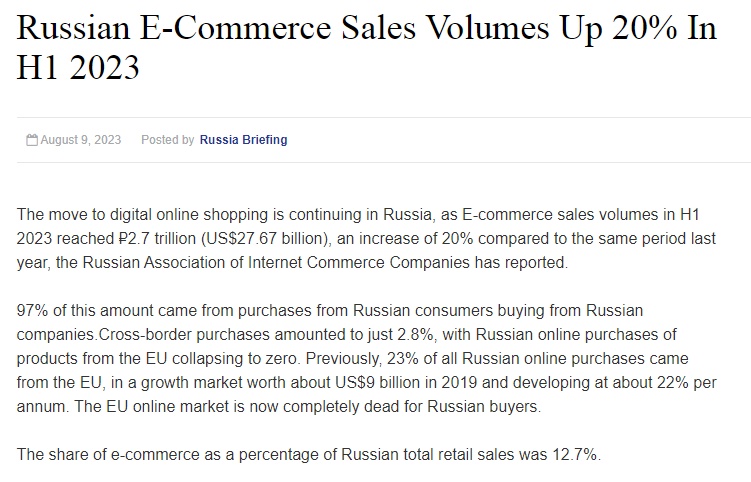Click the last line about e-commerce share of retail
The image size is (751, 482).
tap(309, 454)
